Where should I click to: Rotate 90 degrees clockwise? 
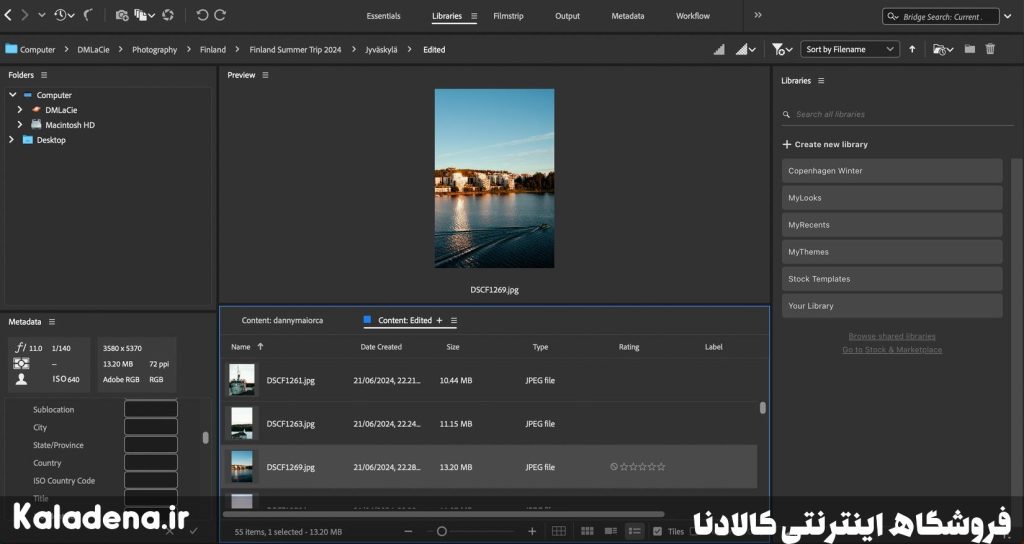click(x=220, y=15)
